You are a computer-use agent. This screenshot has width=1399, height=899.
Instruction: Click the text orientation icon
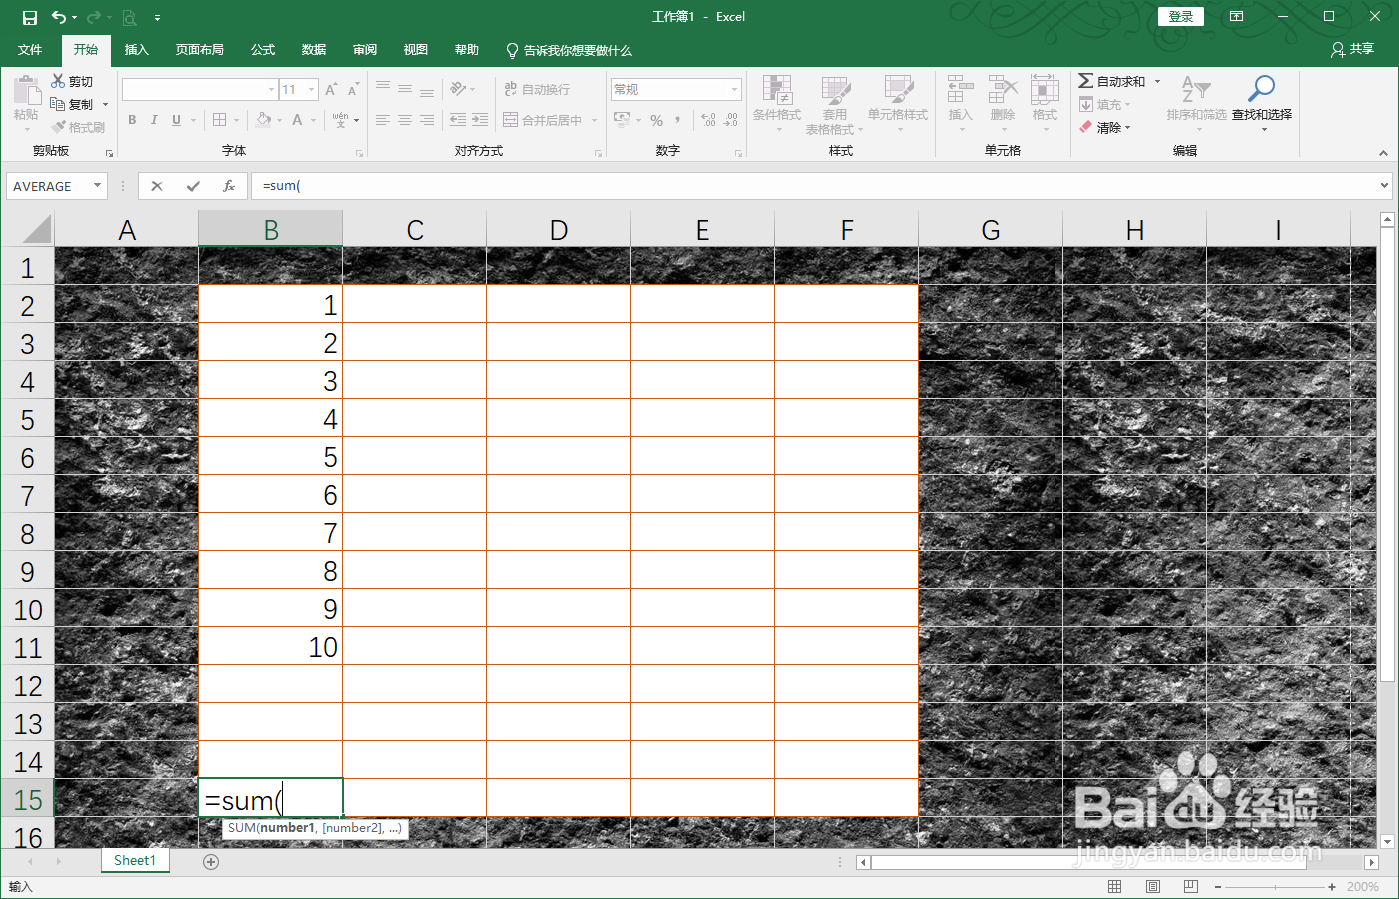(x=458, y=89)
